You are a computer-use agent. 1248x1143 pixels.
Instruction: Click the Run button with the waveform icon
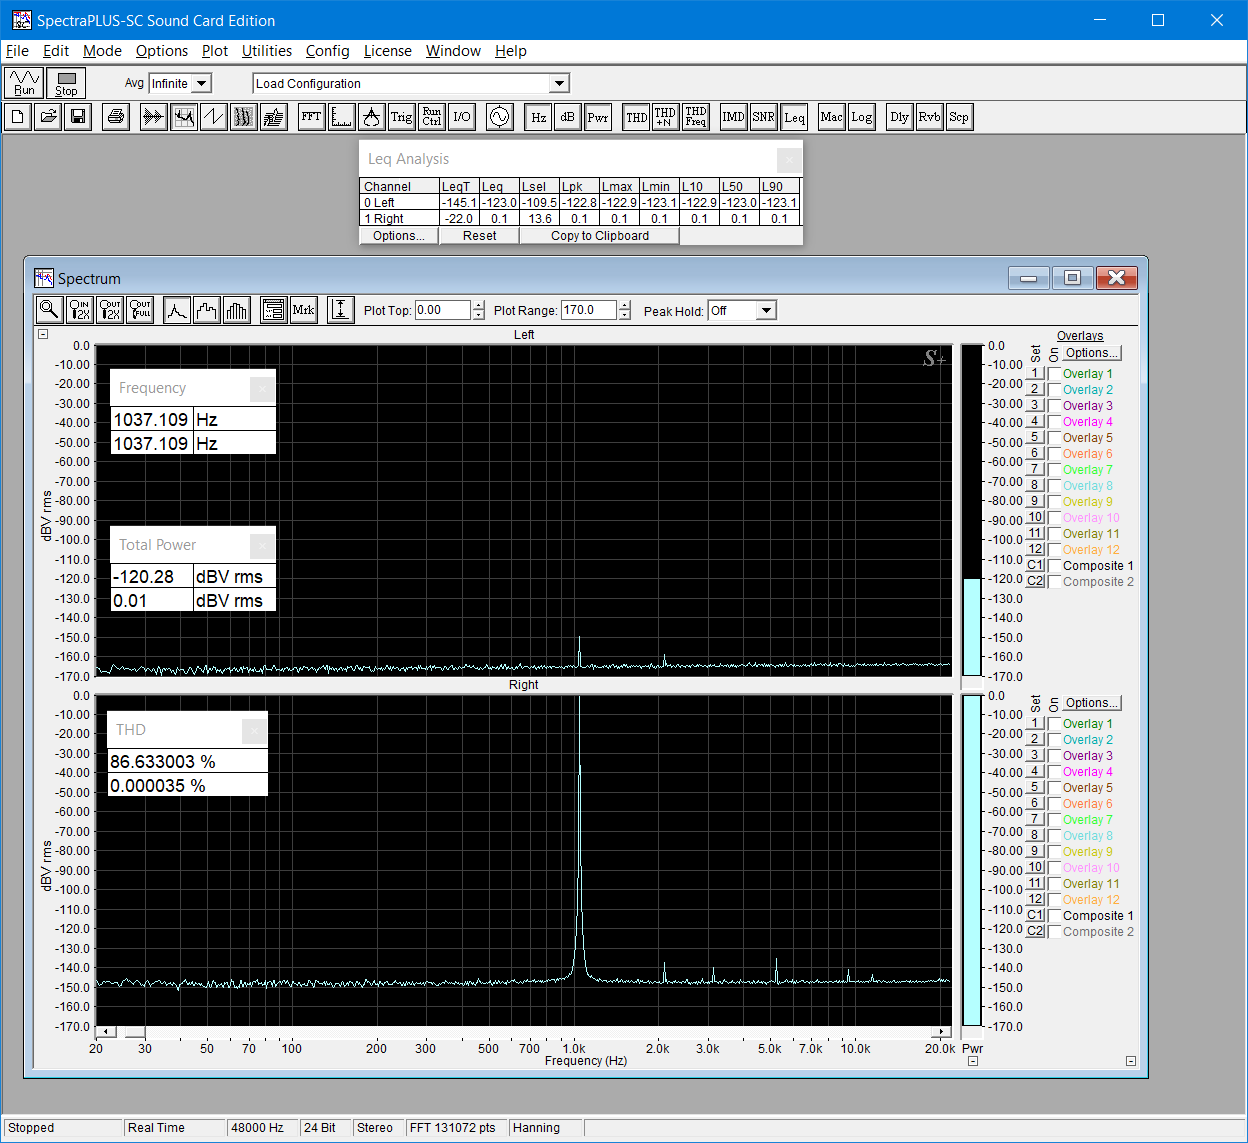pyautogui.click(x=24, y=83)
